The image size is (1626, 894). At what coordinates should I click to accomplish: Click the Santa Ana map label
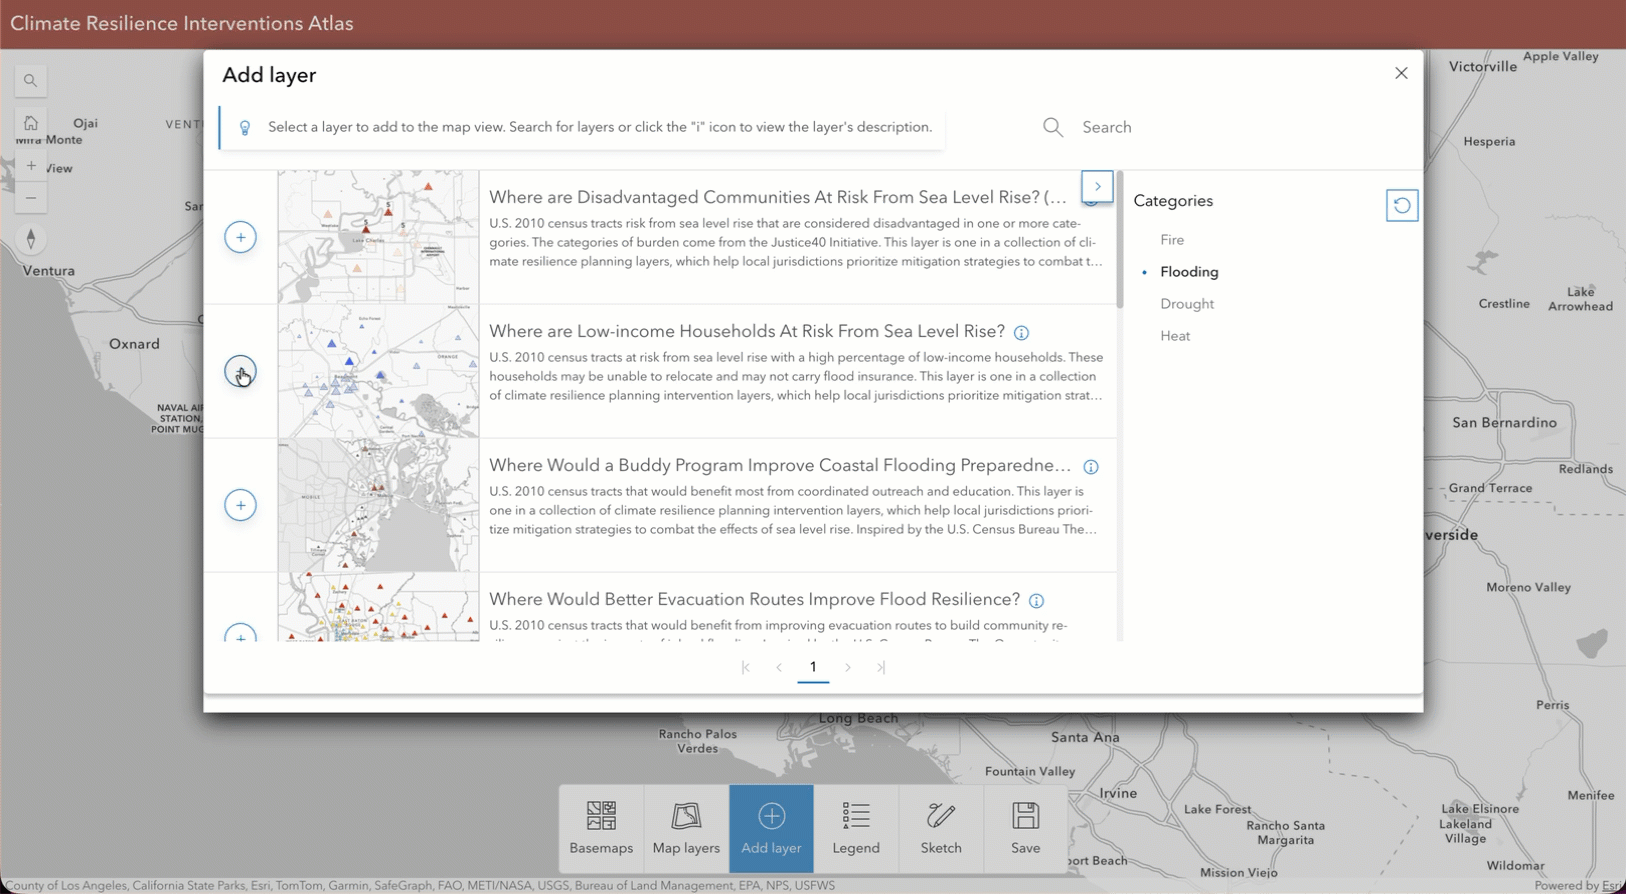coord(1085,737)
